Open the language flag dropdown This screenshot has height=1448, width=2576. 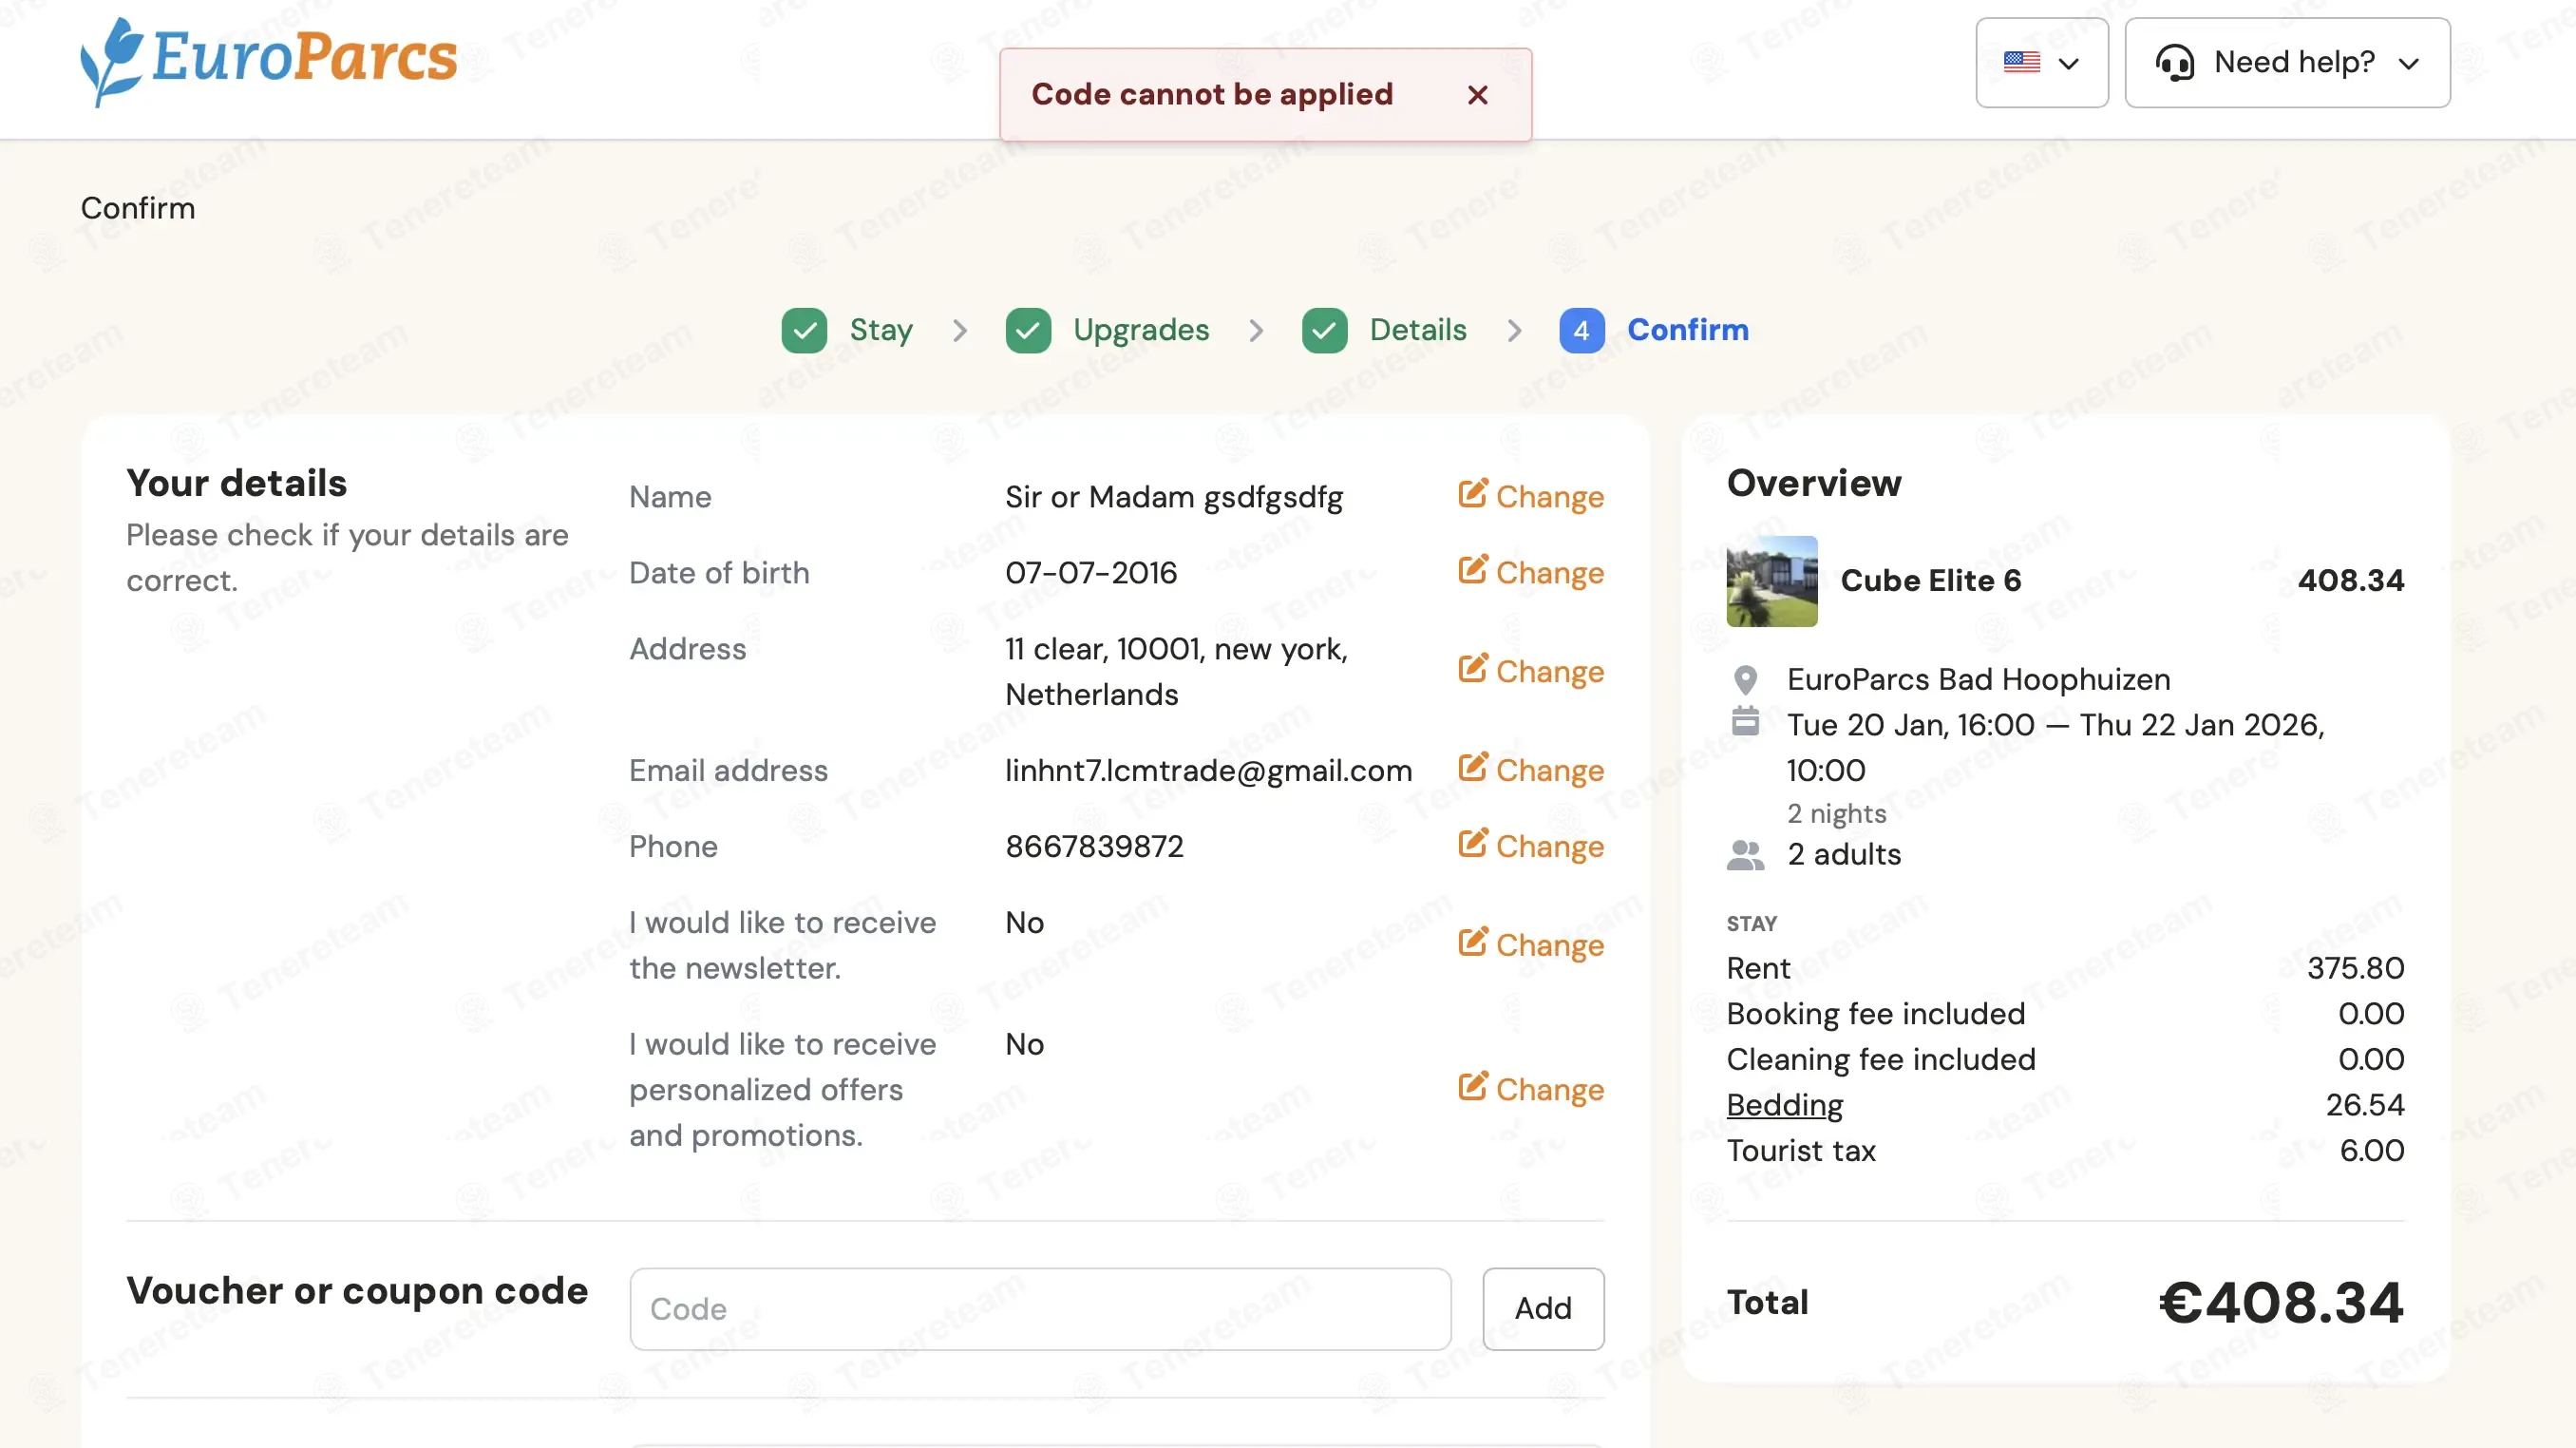2041,62
